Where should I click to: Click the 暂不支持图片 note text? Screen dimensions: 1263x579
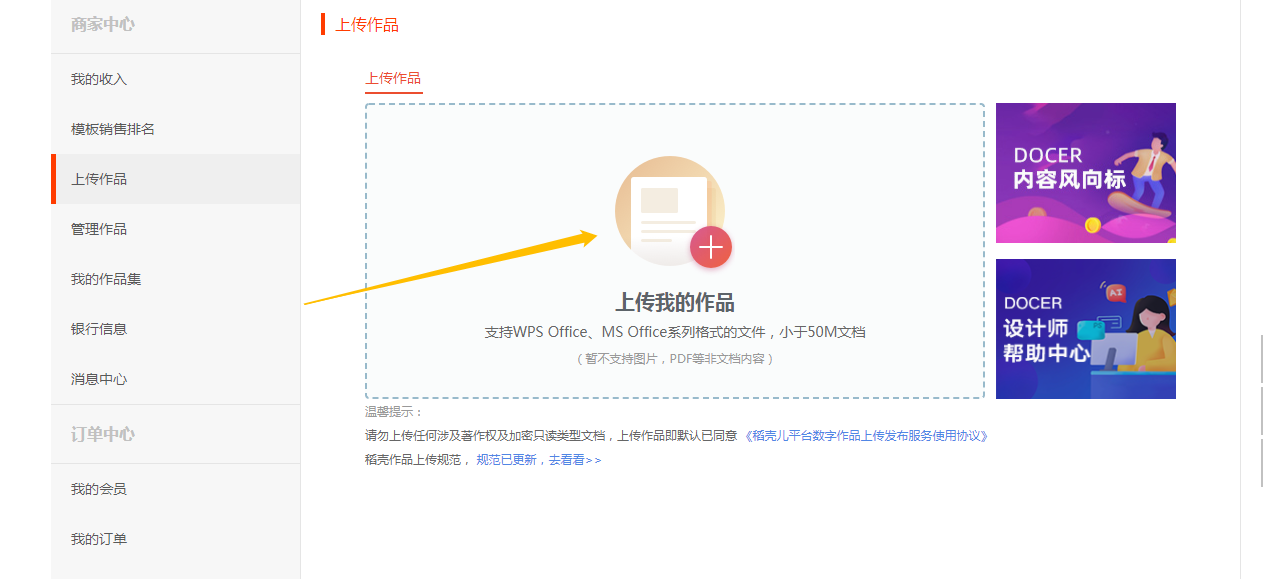pos(675,358)
